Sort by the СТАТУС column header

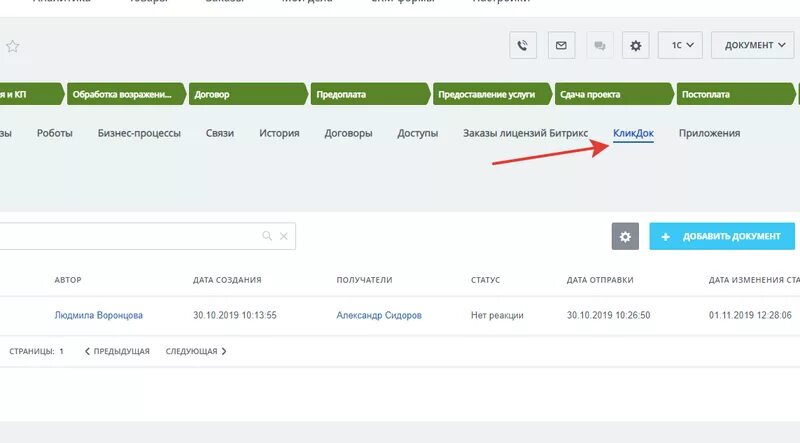pos(485,280)
